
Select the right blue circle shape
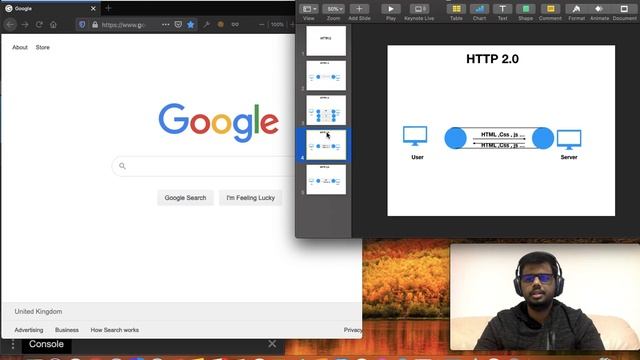543,138
